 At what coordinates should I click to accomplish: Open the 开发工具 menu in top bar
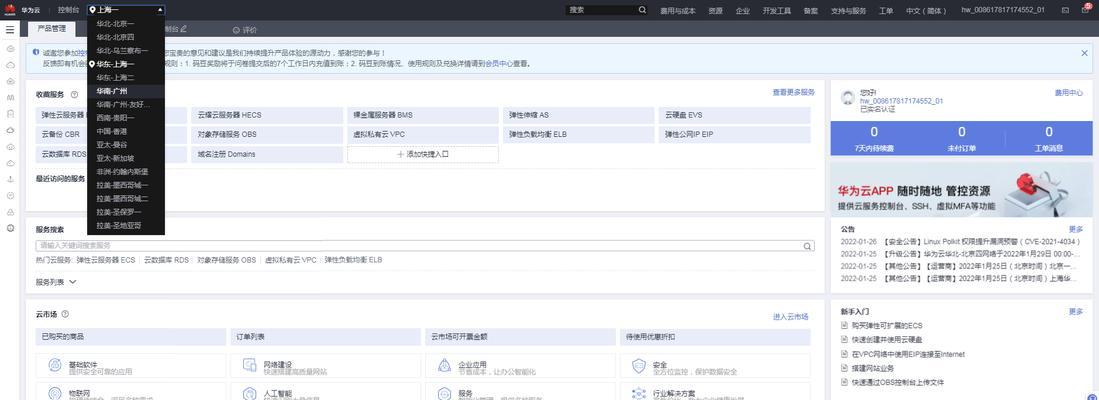click(777, 11)
